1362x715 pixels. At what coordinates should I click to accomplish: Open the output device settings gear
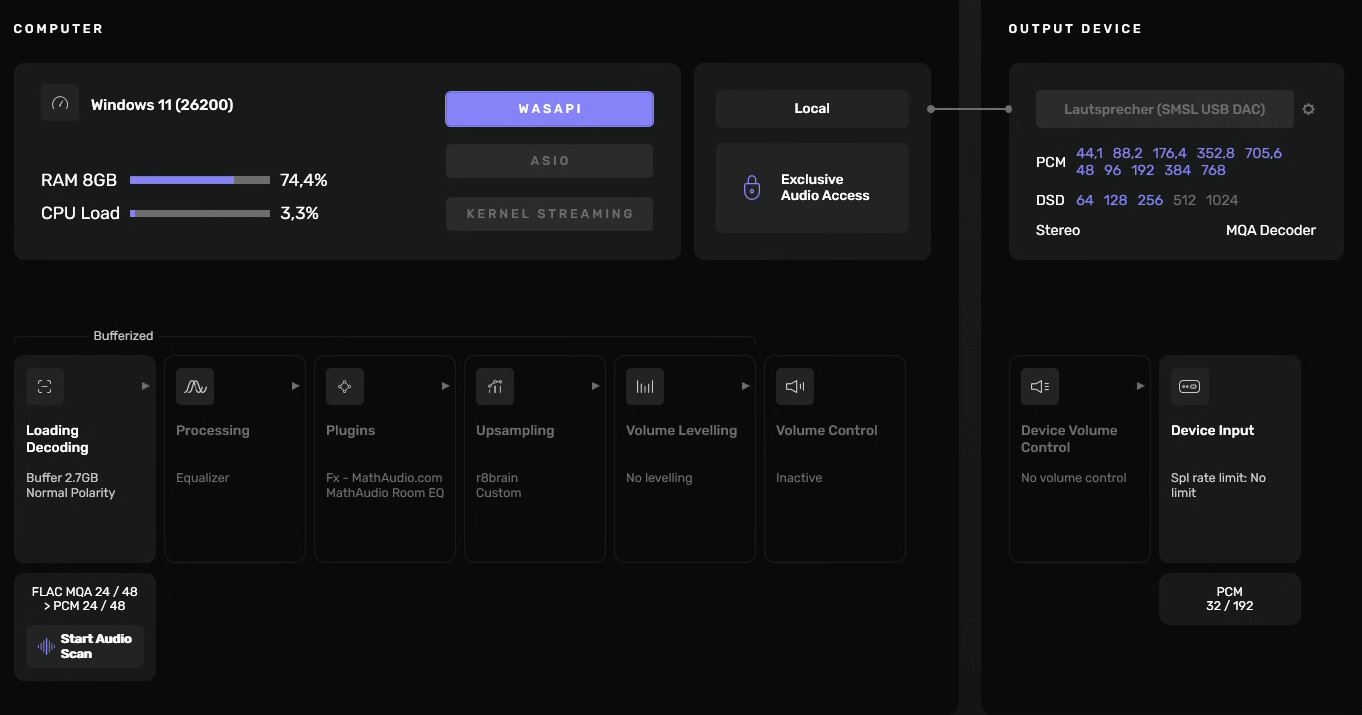coord(1308,109)
